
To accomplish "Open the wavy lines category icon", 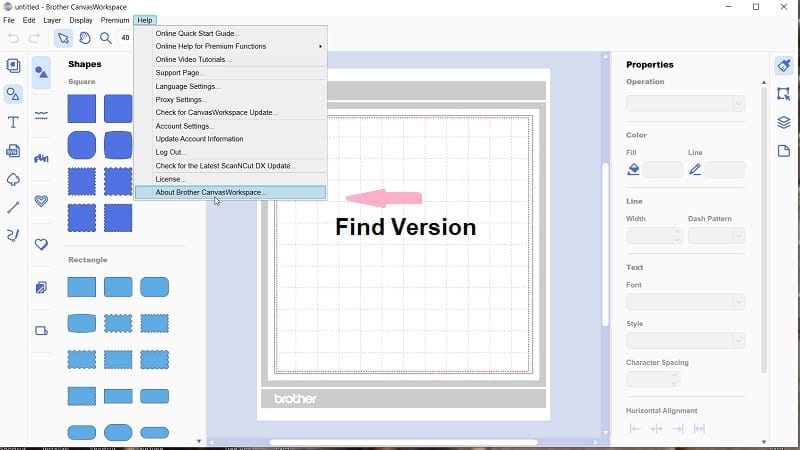I will point(41,115).
